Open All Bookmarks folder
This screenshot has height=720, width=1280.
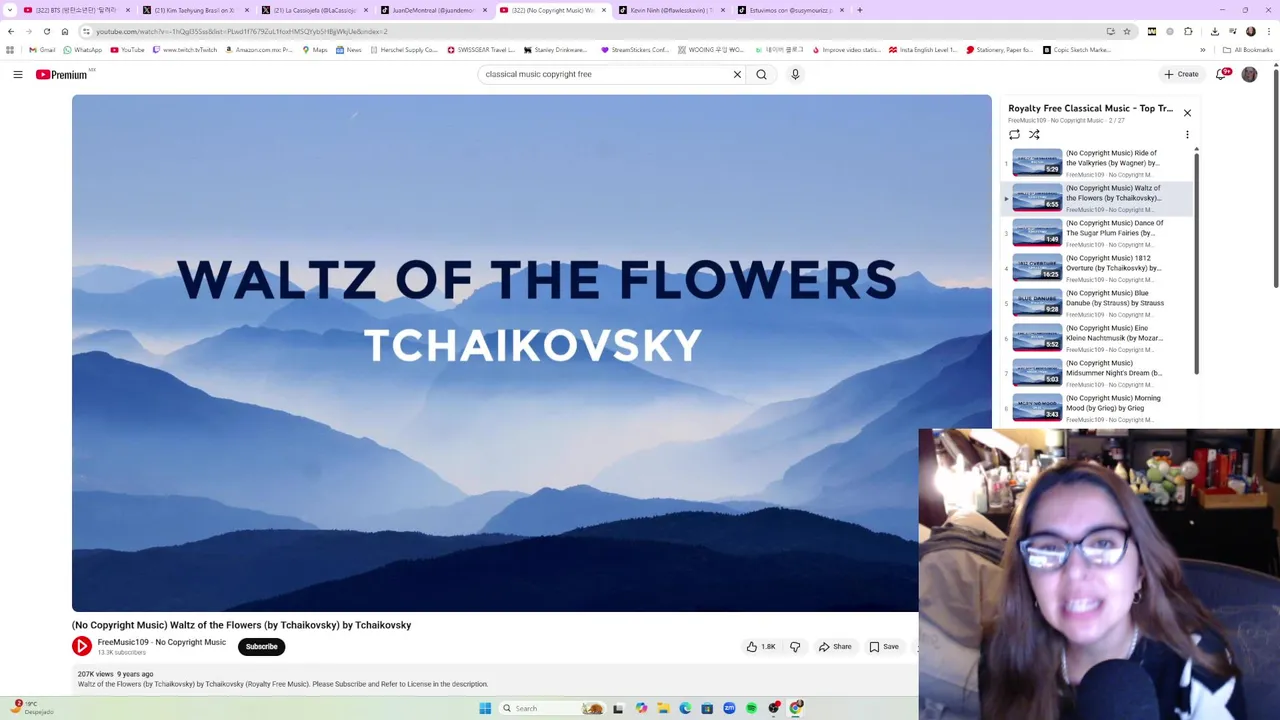click(1247, 50)
